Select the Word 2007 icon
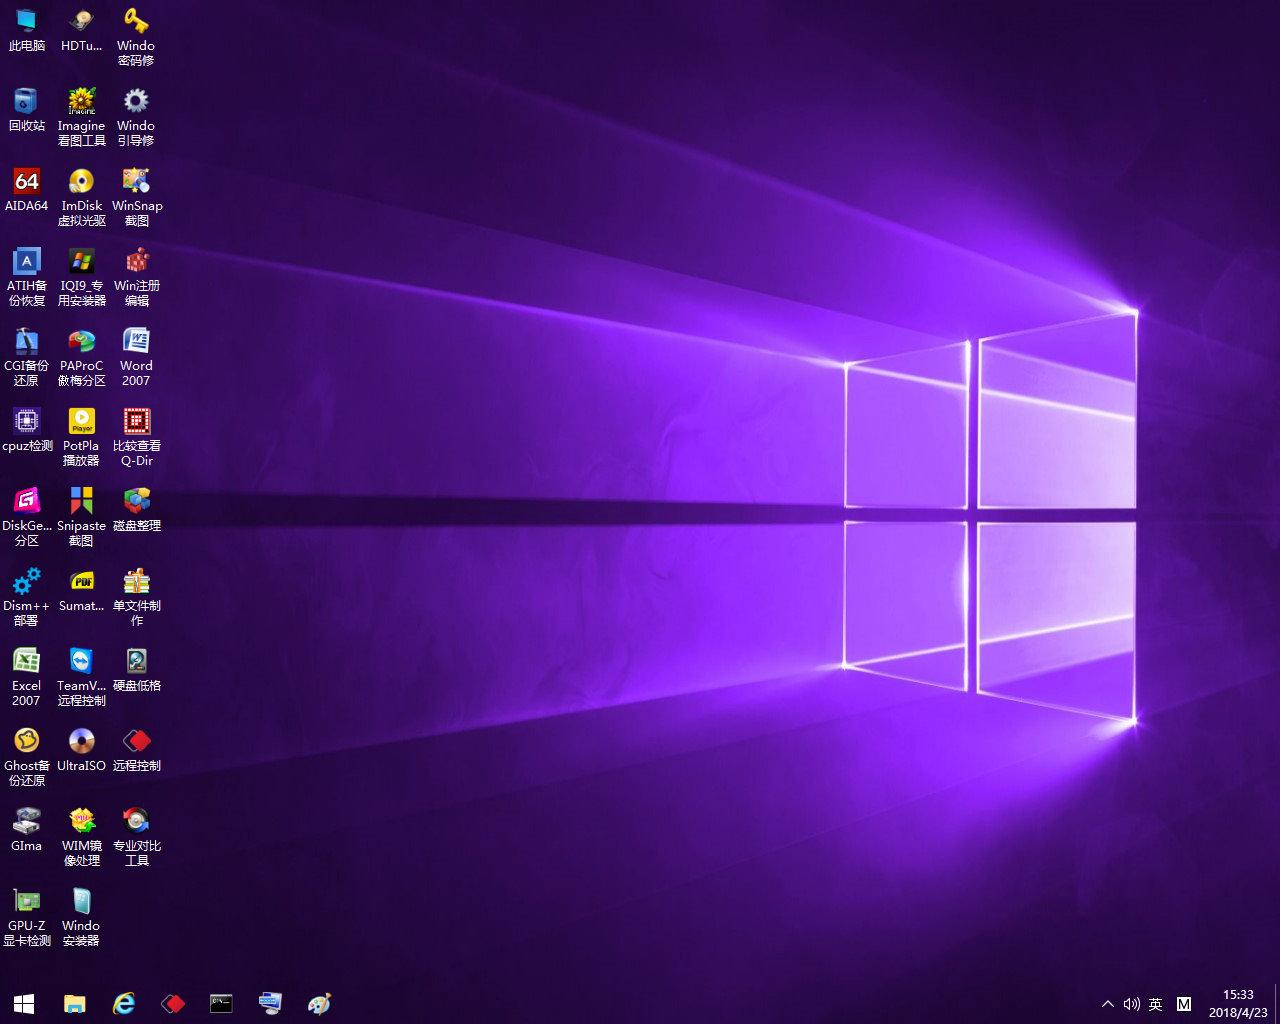The width and height of the screenshot is (1280, 1024). (x=136, y=357)
